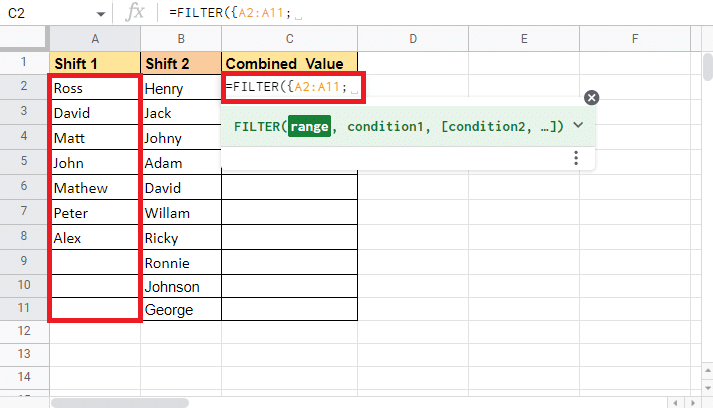Image resolution: width=713 pixels, height=408 pixels.
Task: Select row 14 header
Action: coord(24,377)
